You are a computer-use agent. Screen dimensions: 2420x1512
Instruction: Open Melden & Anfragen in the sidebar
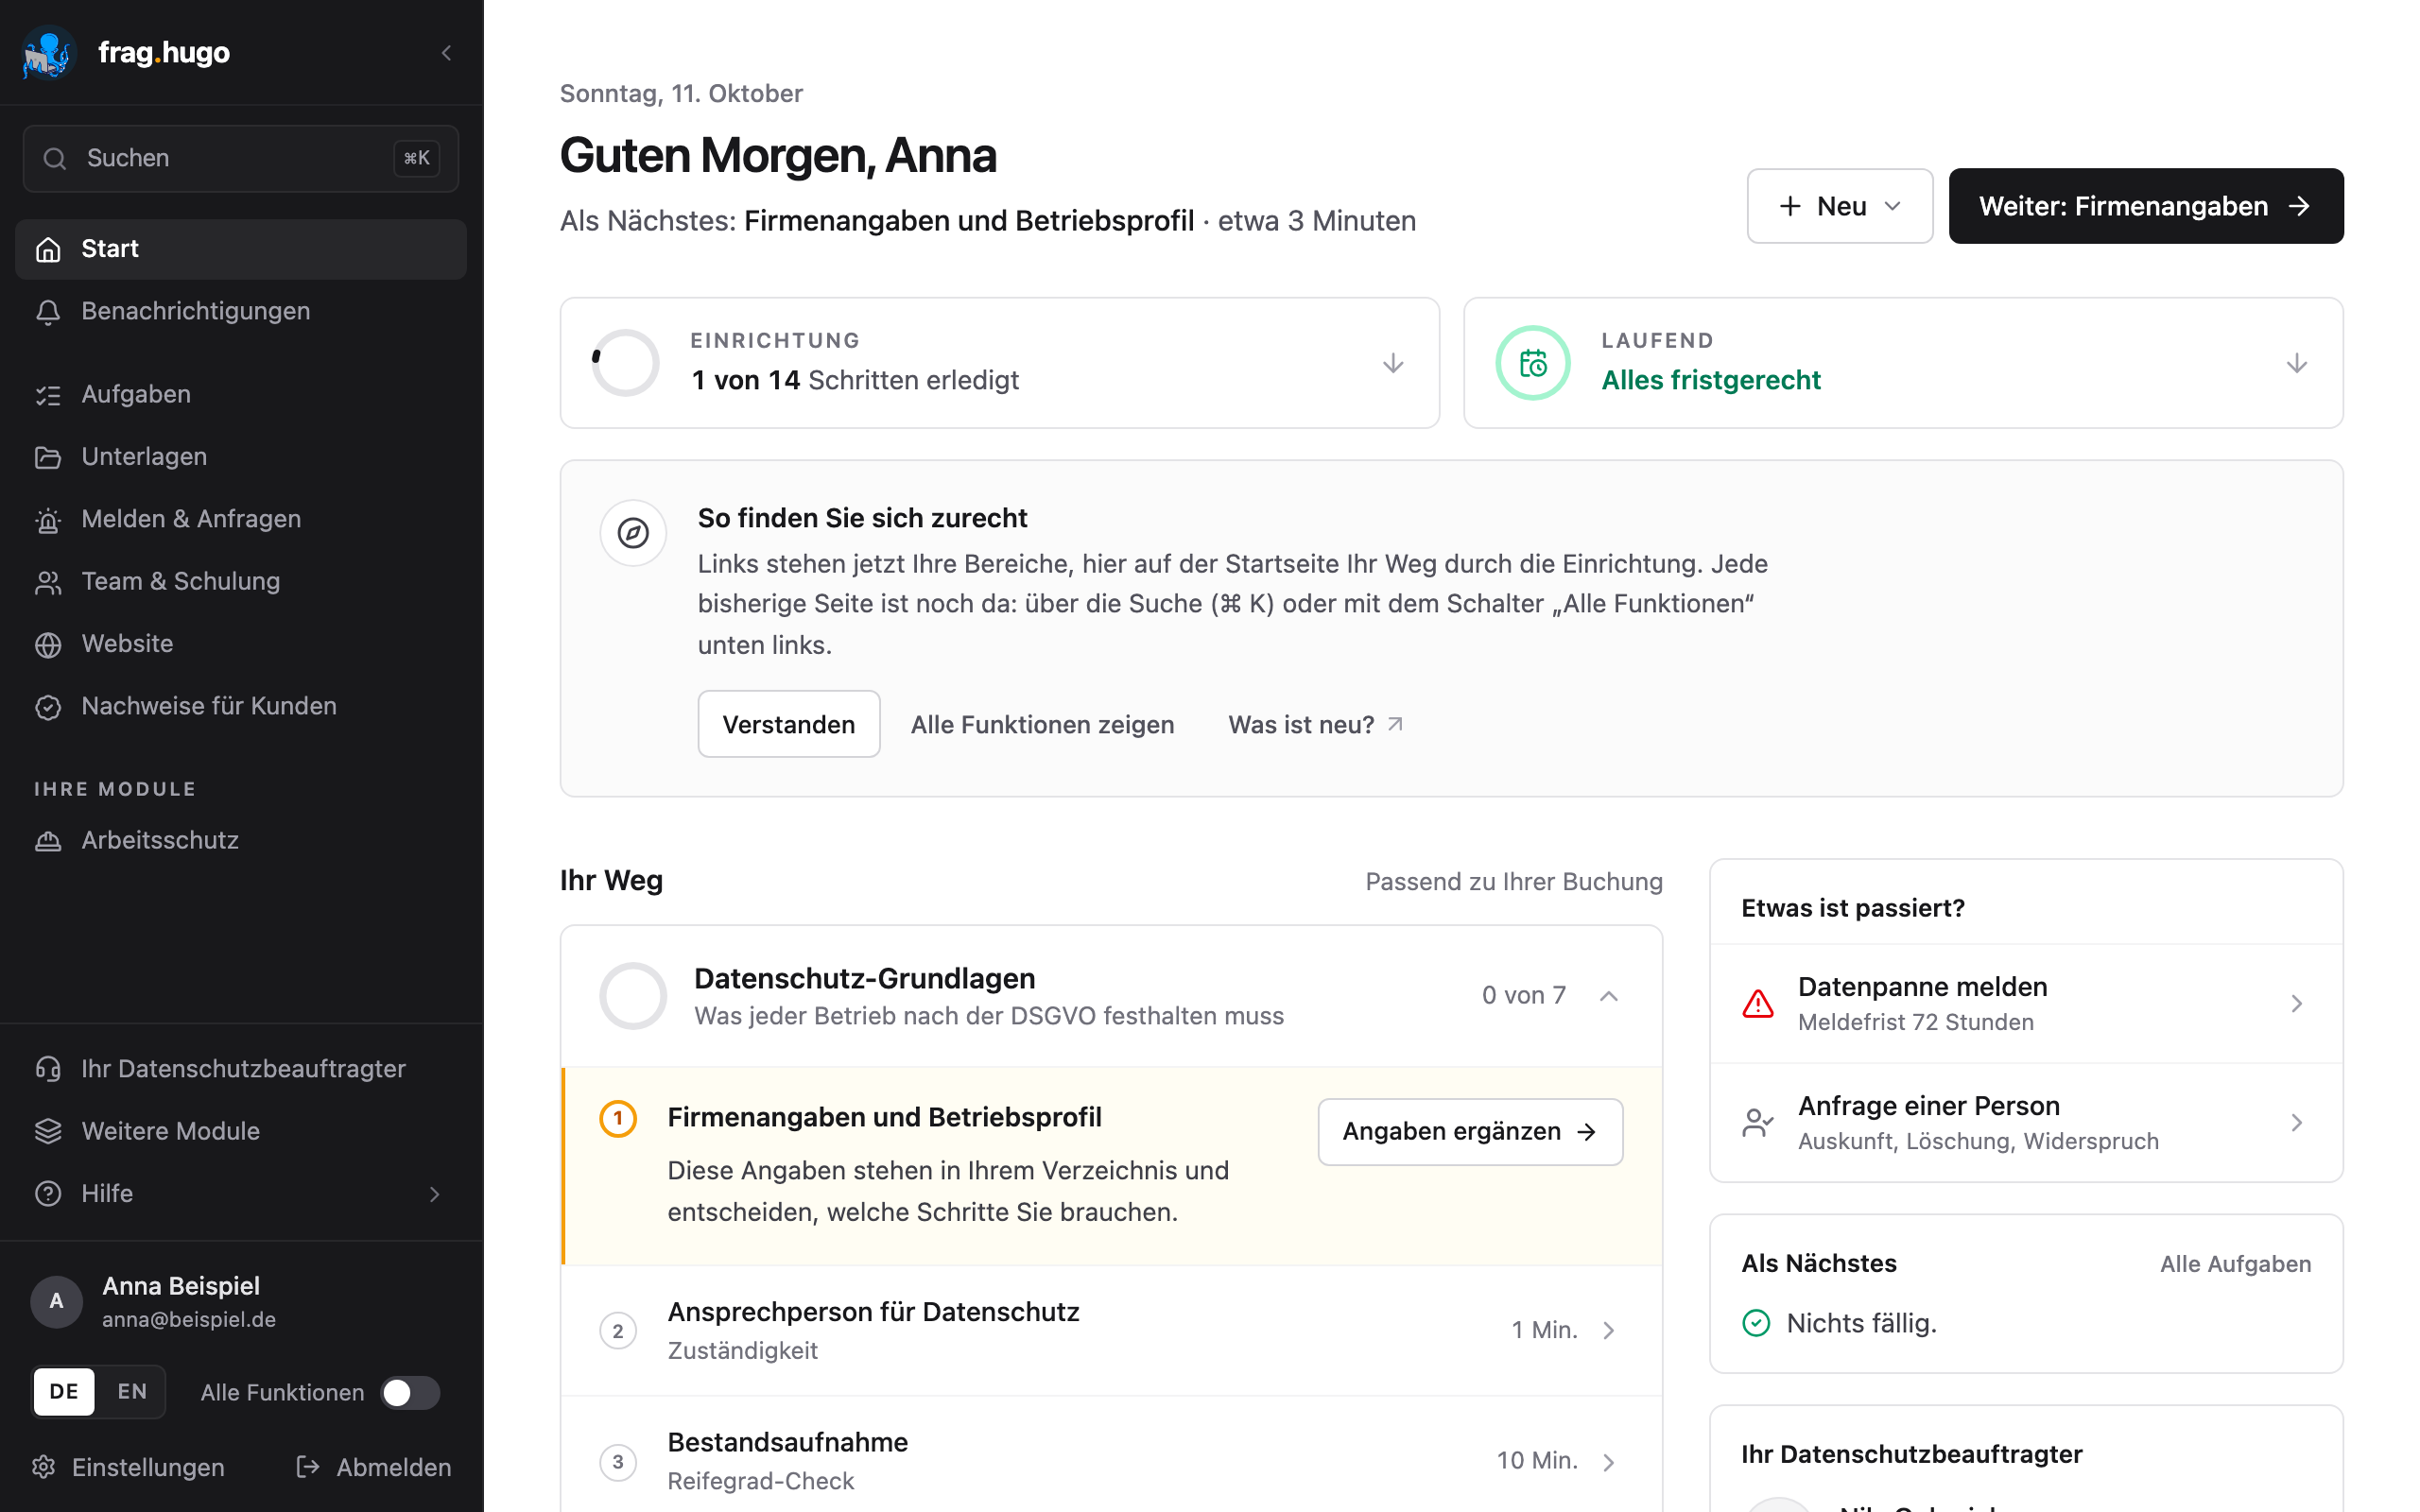pyautogui.click(x=241, y=520)
